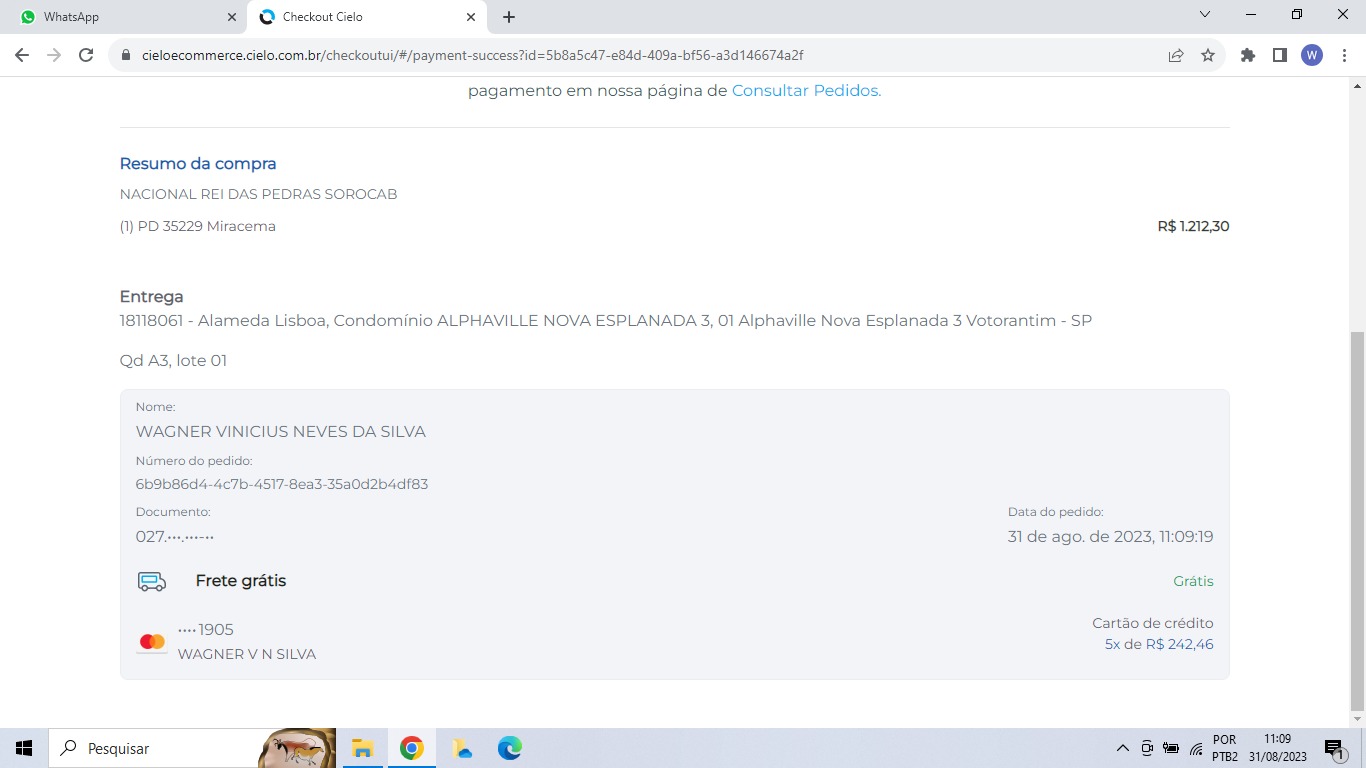Open File Explorer from taskbar

[x=362, y=748]
